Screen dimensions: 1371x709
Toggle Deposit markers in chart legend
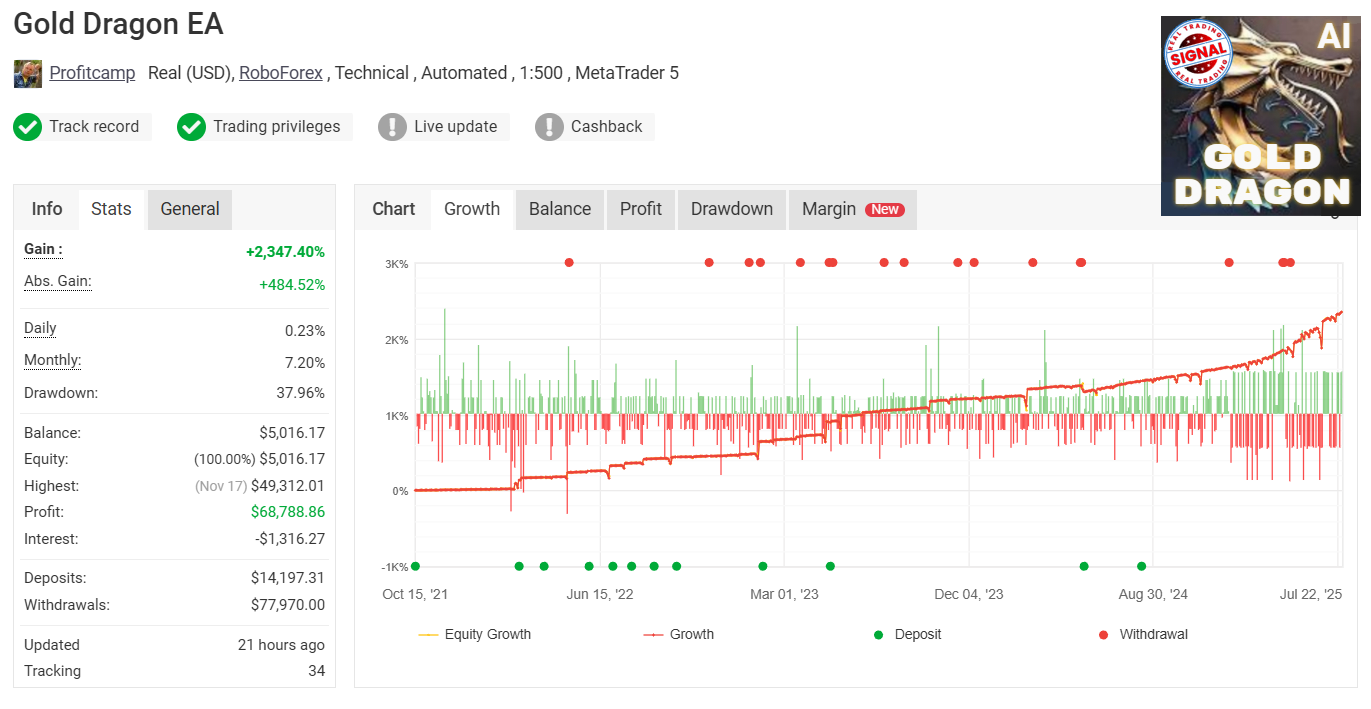(908, 634)
